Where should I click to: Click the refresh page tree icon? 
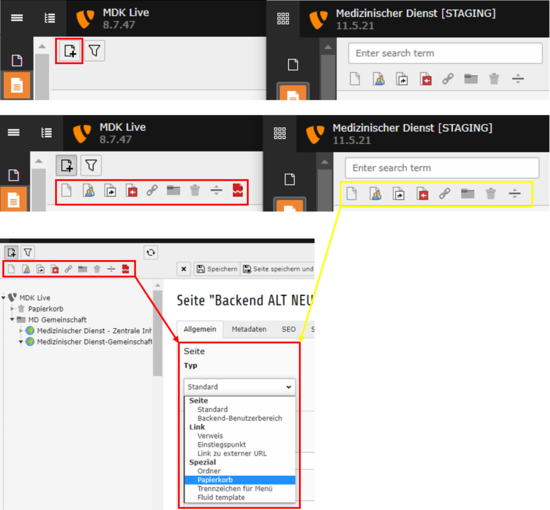151,252
